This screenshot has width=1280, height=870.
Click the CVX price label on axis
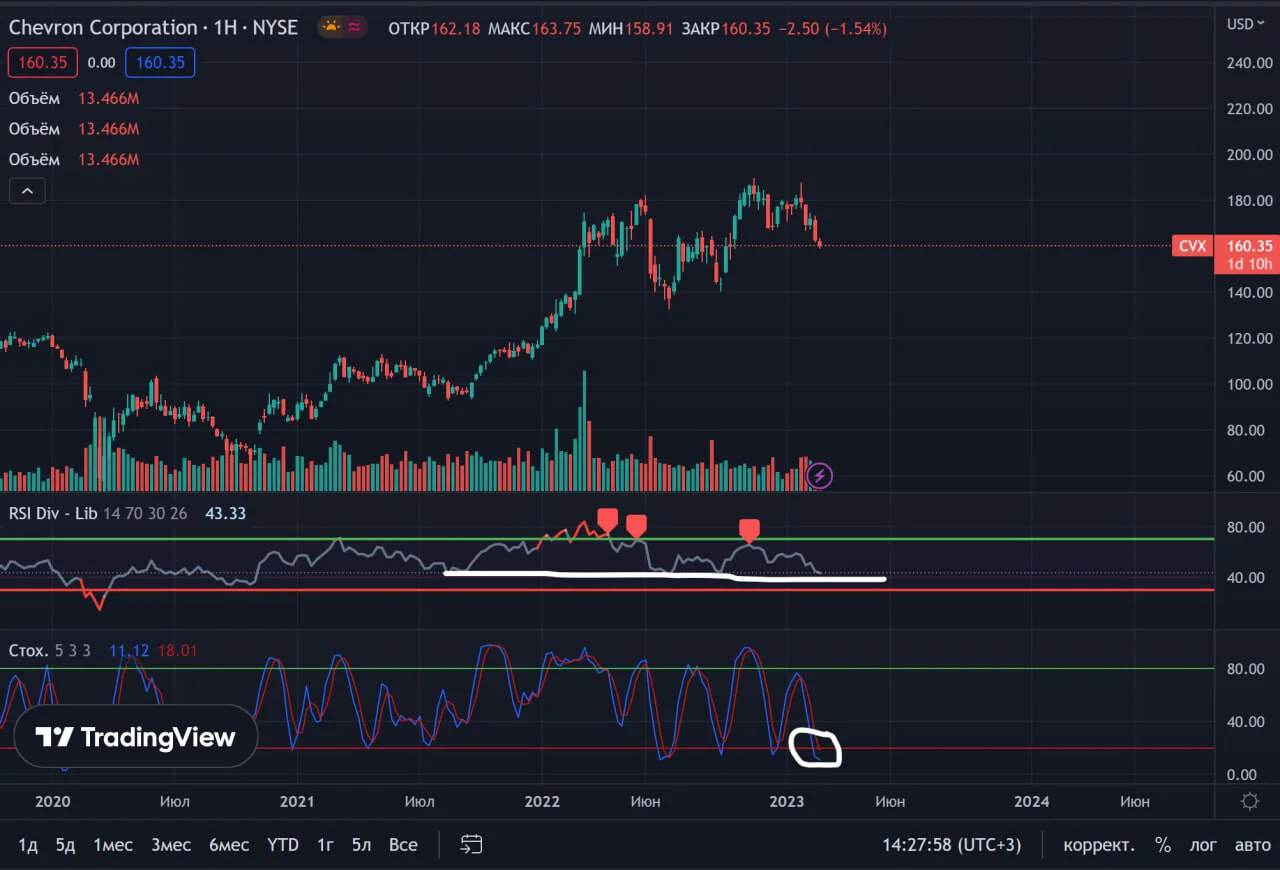tap(1192, 246)
